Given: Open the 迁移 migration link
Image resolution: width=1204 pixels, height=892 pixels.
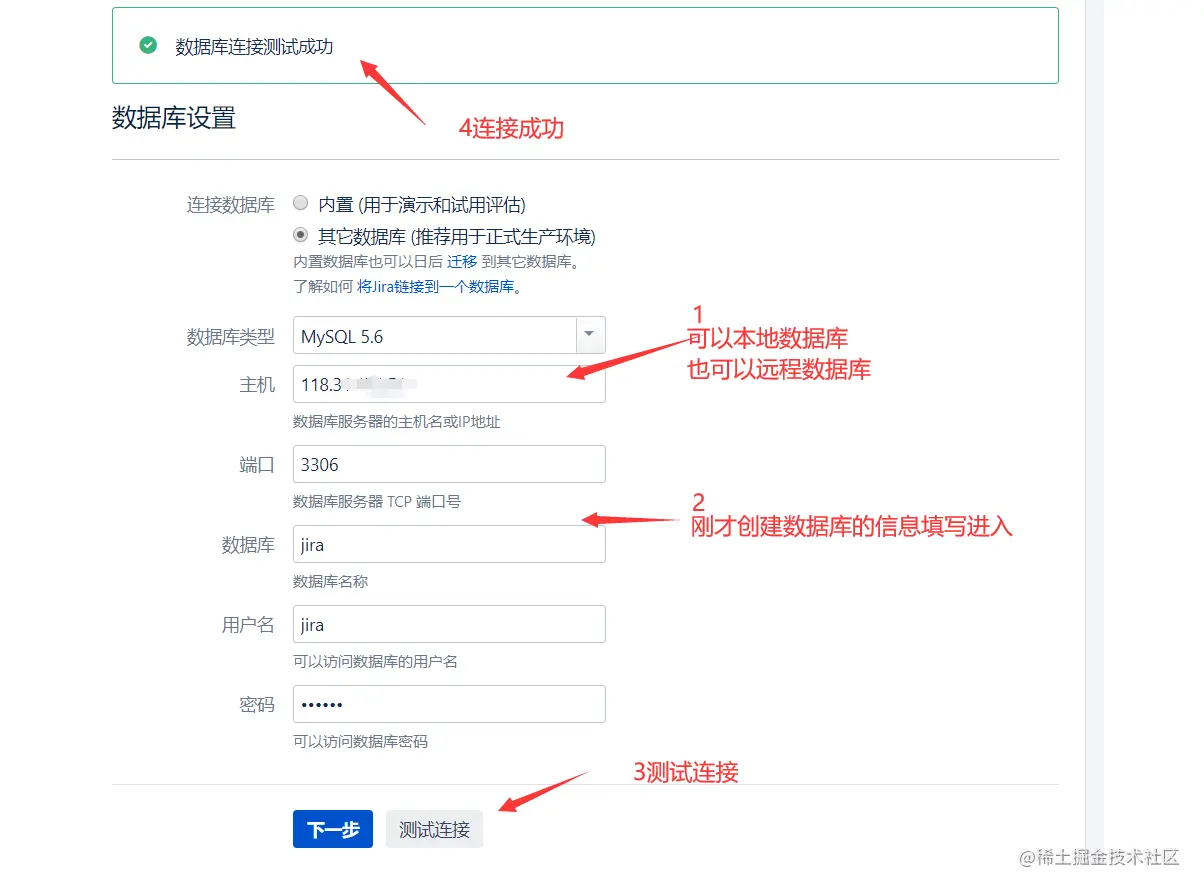Looking at the screenshot, I should pyautogui.click(x=462, y=262).
